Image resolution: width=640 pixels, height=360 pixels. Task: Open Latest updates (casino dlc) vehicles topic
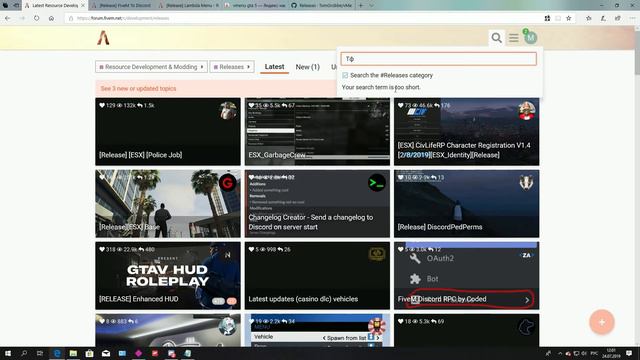(x=303, y=299)
